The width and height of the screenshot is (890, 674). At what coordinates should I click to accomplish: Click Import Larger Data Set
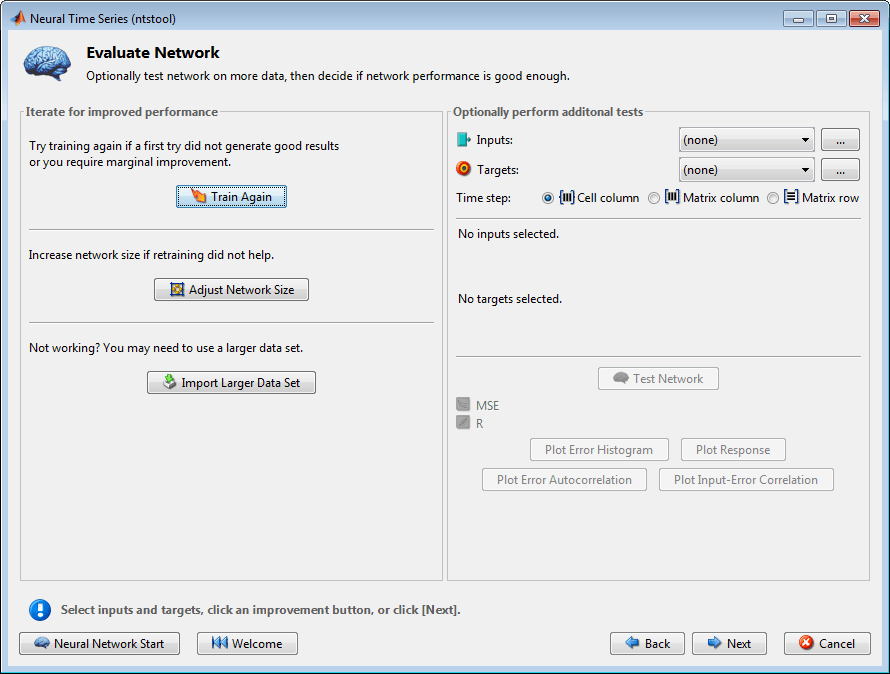click(x=231, y=383)
